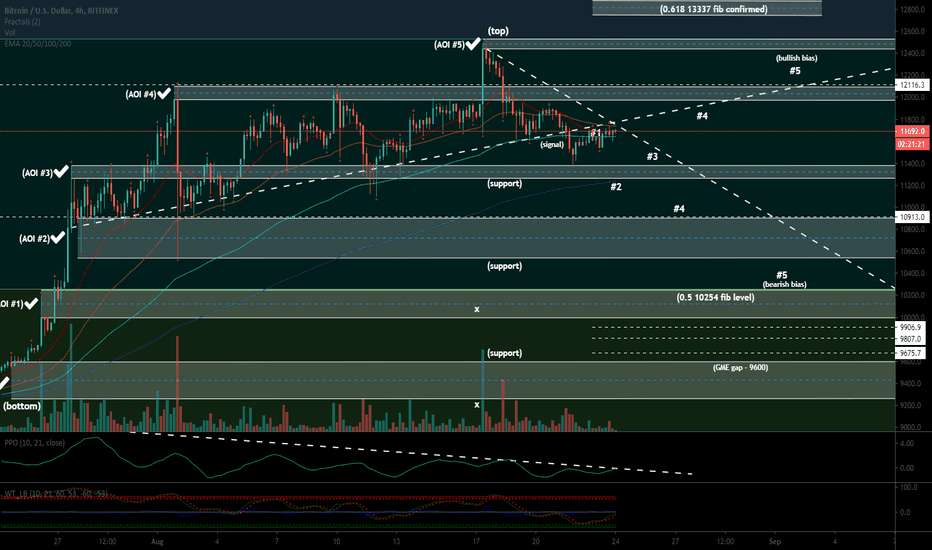Open the WT_LB indicator legend

[x=56, y=494]
